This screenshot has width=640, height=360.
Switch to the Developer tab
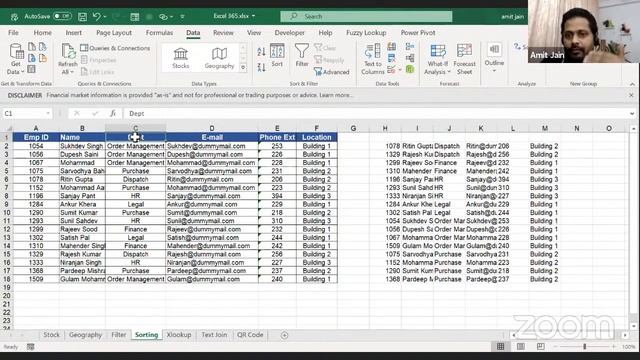[x=289, y=33]
